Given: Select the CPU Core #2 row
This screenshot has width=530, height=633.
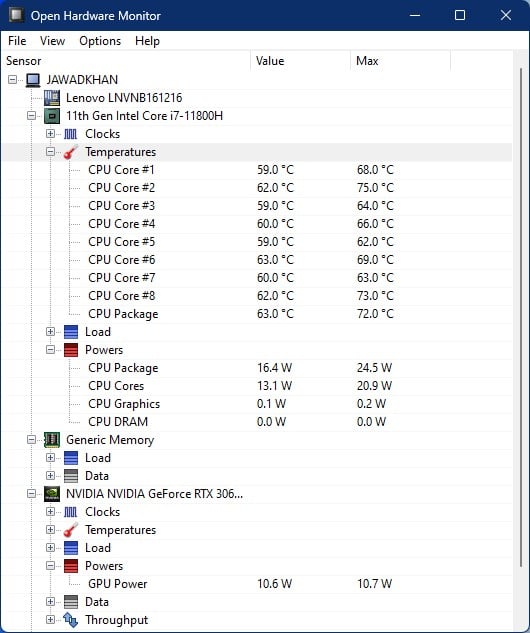Looking at the screenshot, I should pyautogui.click(x=257, y=188).
